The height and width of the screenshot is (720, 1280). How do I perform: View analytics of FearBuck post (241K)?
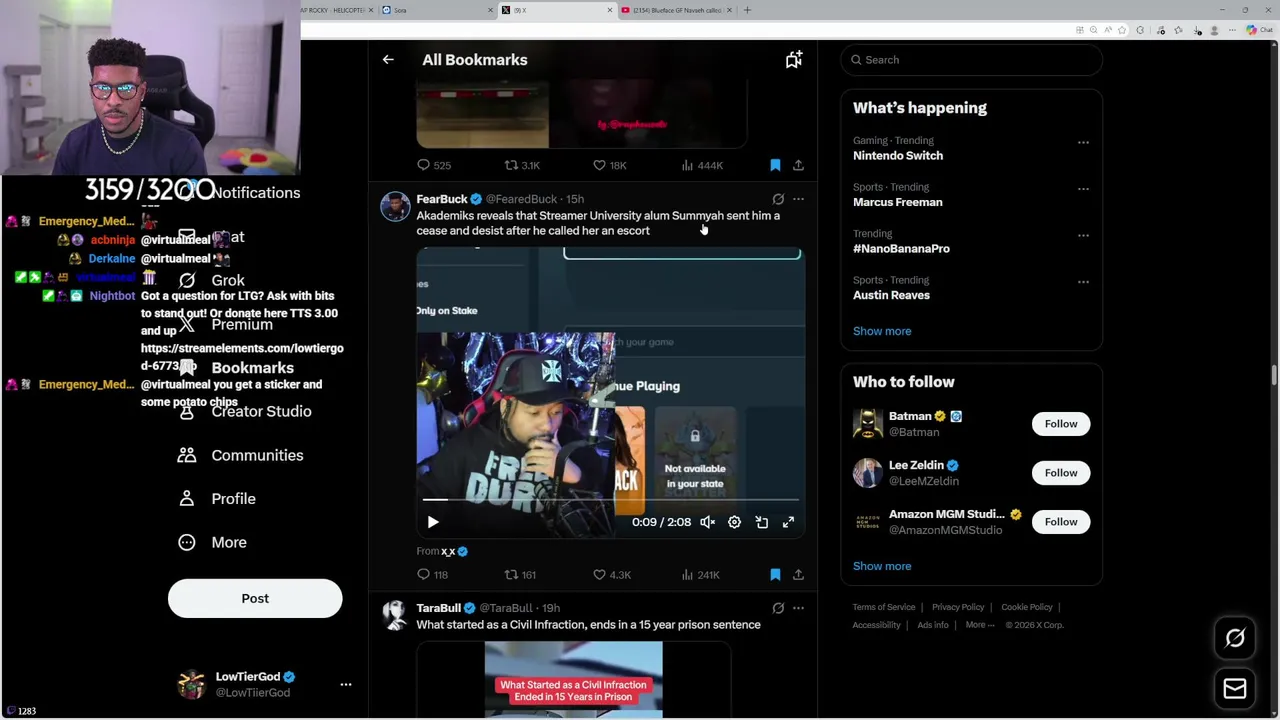[701, 575]
